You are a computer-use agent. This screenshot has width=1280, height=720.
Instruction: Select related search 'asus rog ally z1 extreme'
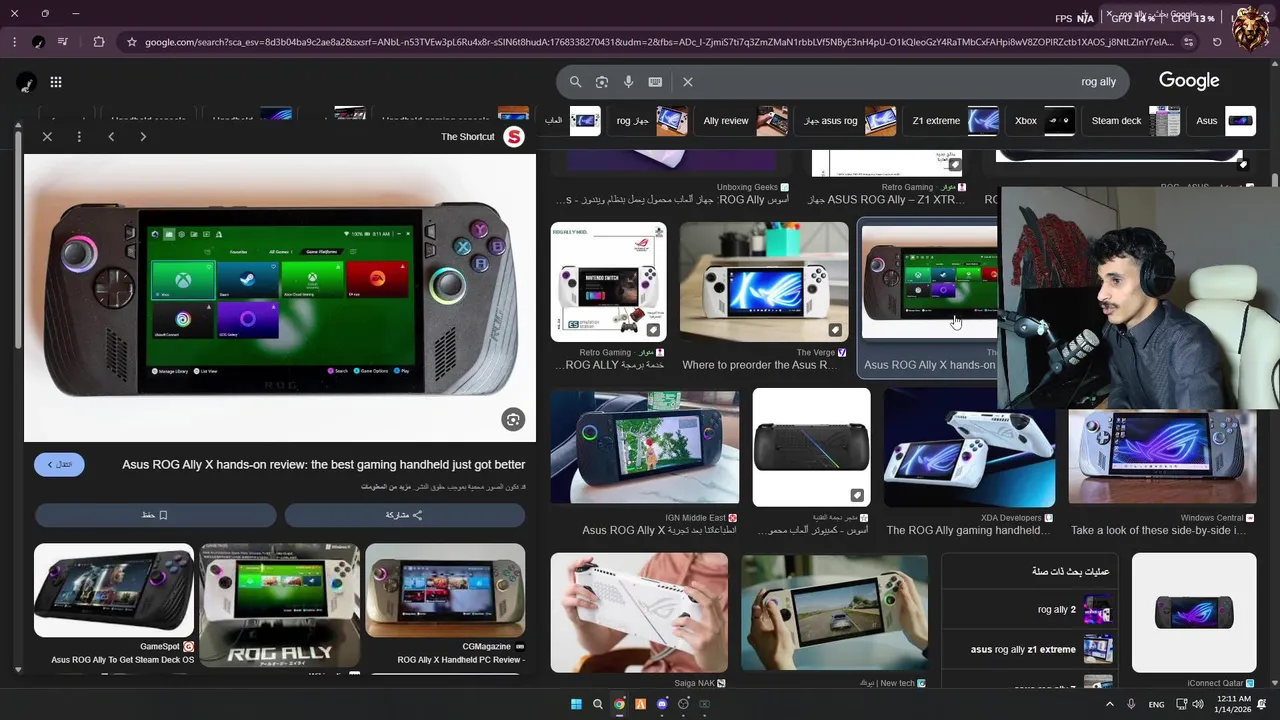(1029, 649)
